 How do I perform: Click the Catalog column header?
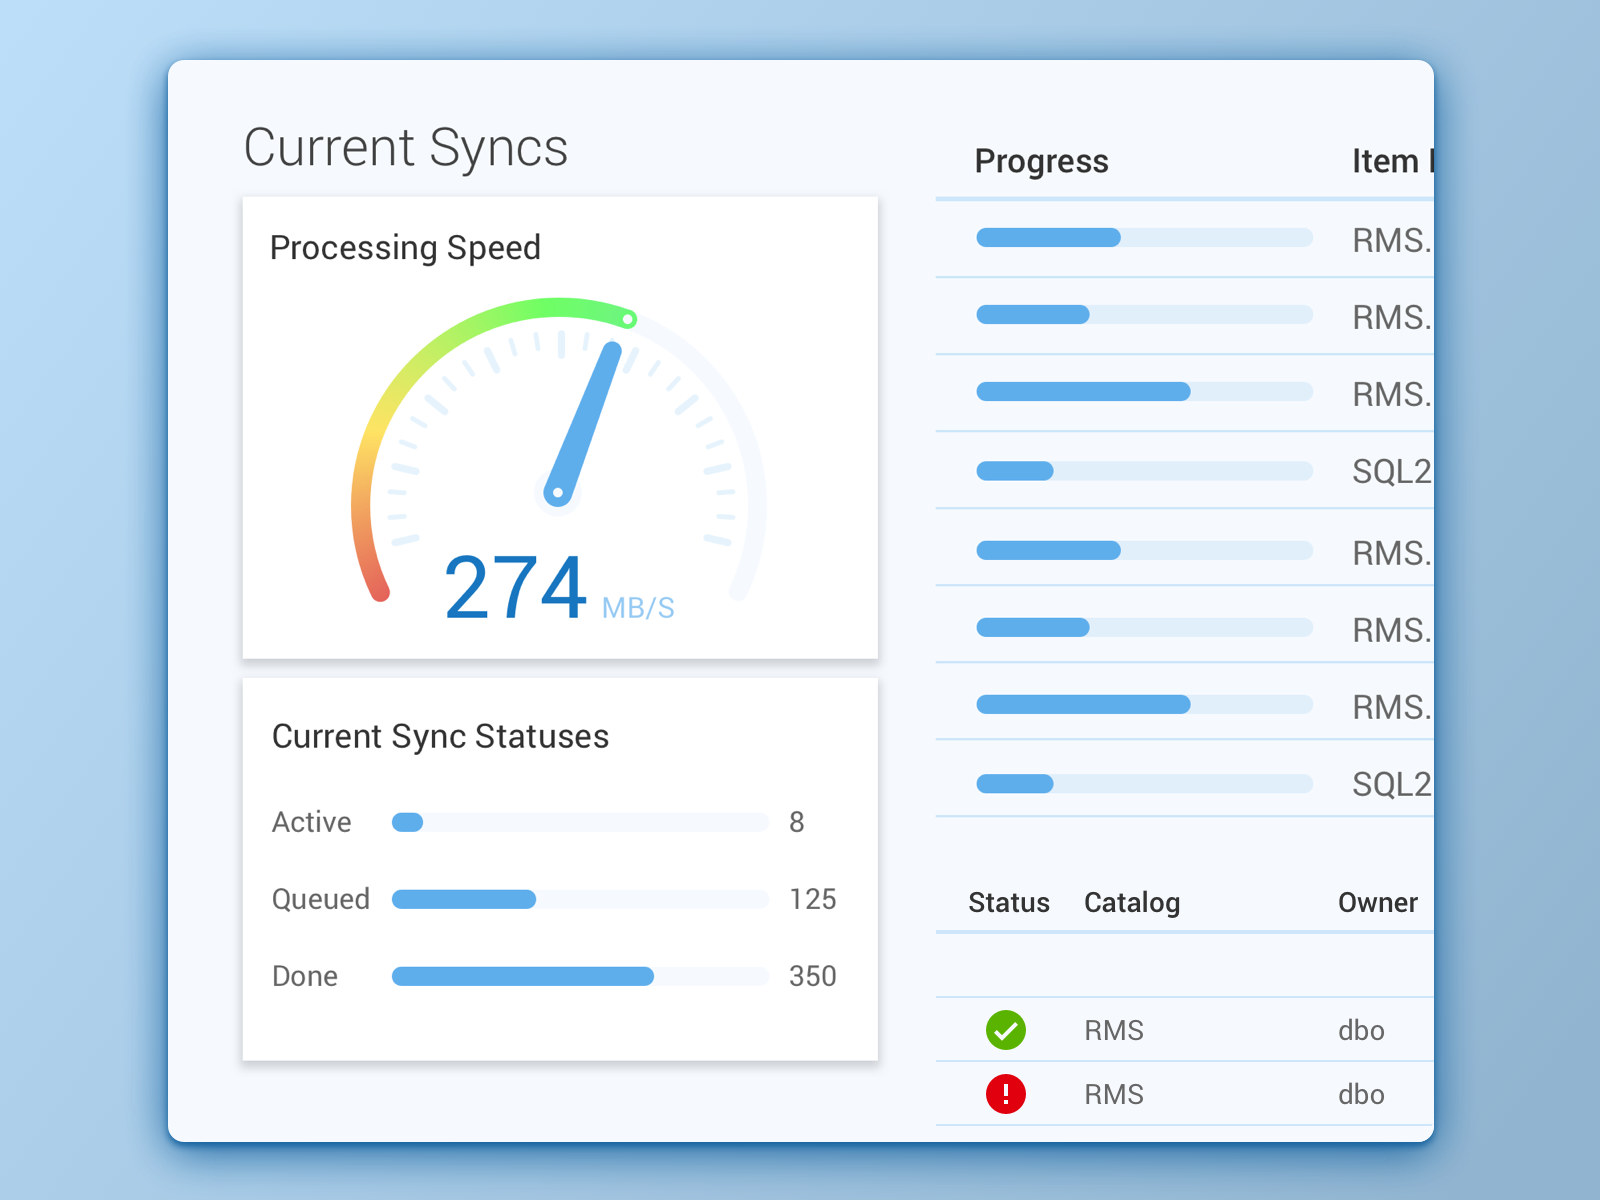point(1131,903)
